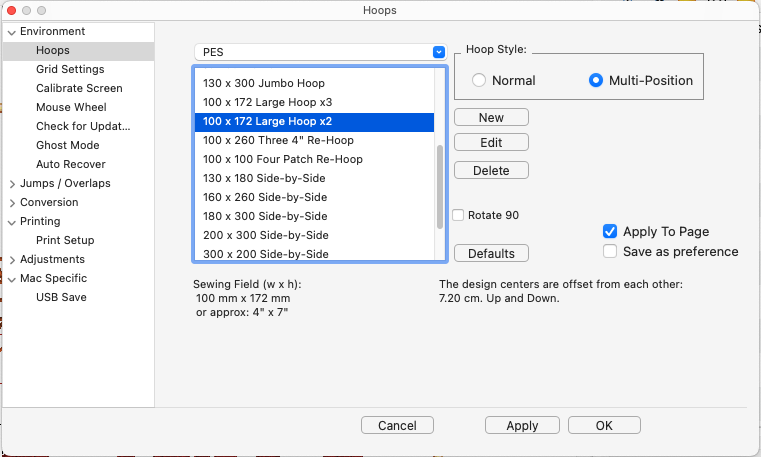The width and height of the screenshot is (761, 457).
Task: Select Multi-Position hoop style
Action: pos(597,81)
